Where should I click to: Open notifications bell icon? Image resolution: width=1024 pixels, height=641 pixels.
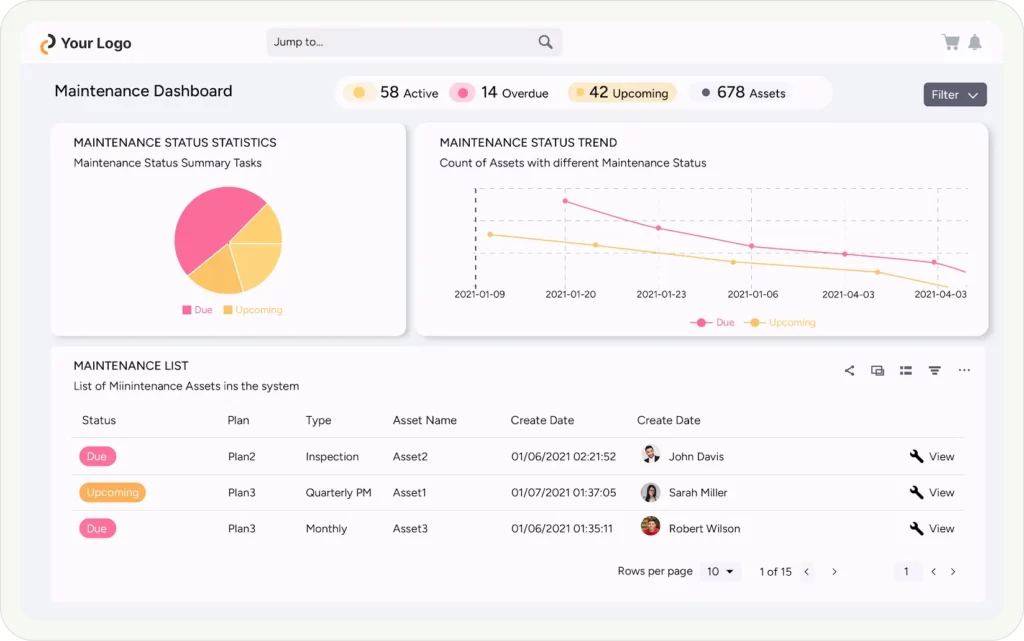coord(974,42)
